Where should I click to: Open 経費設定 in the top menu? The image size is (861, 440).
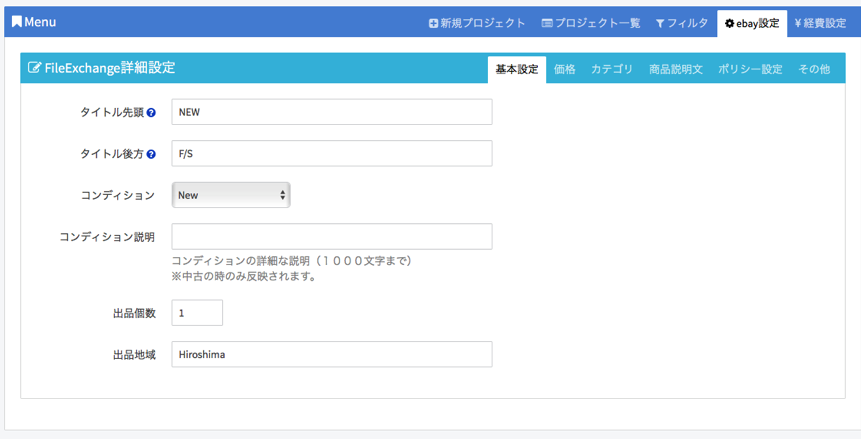point(820,23)
